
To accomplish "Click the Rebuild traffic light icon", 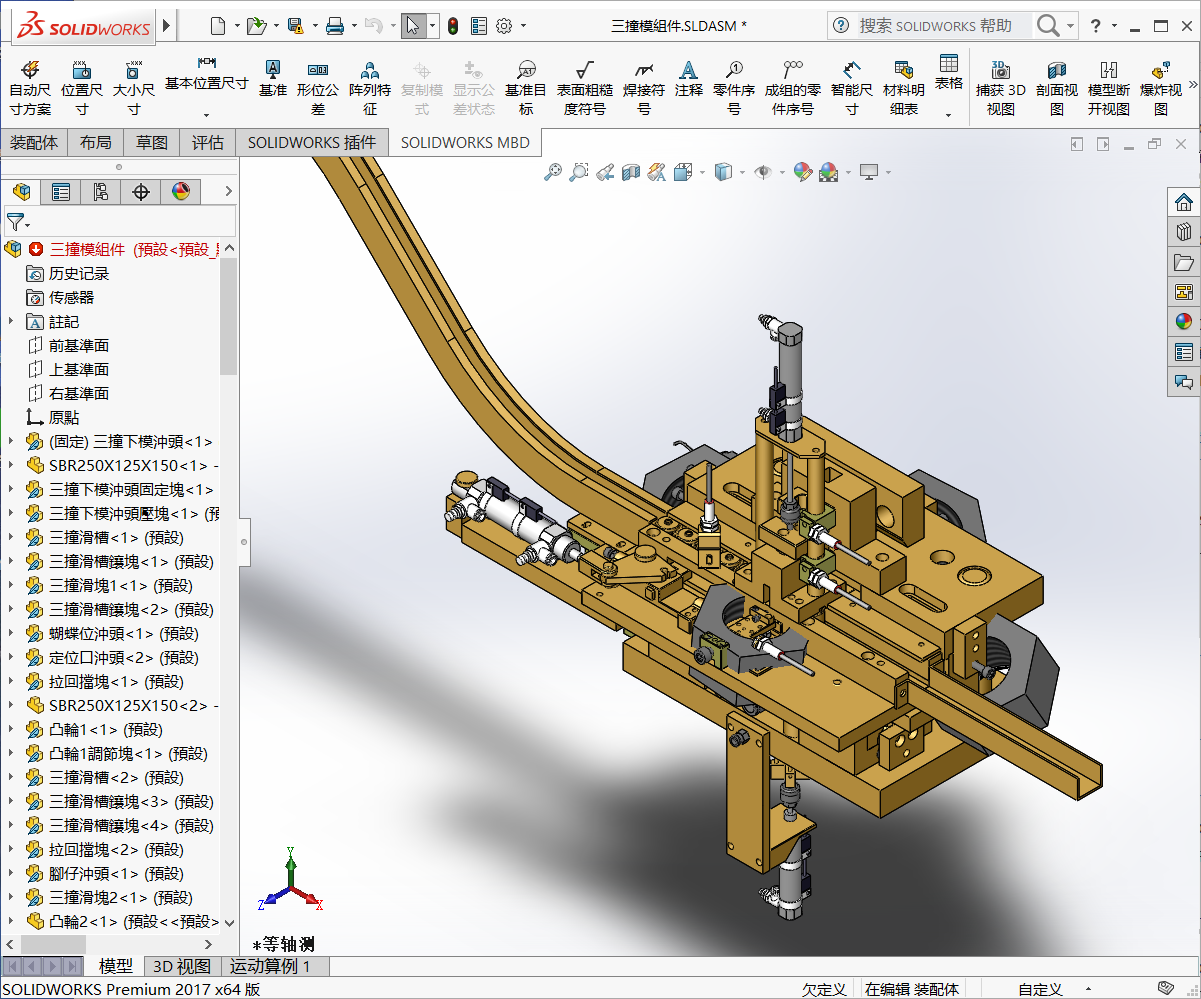I will point(452,26).
